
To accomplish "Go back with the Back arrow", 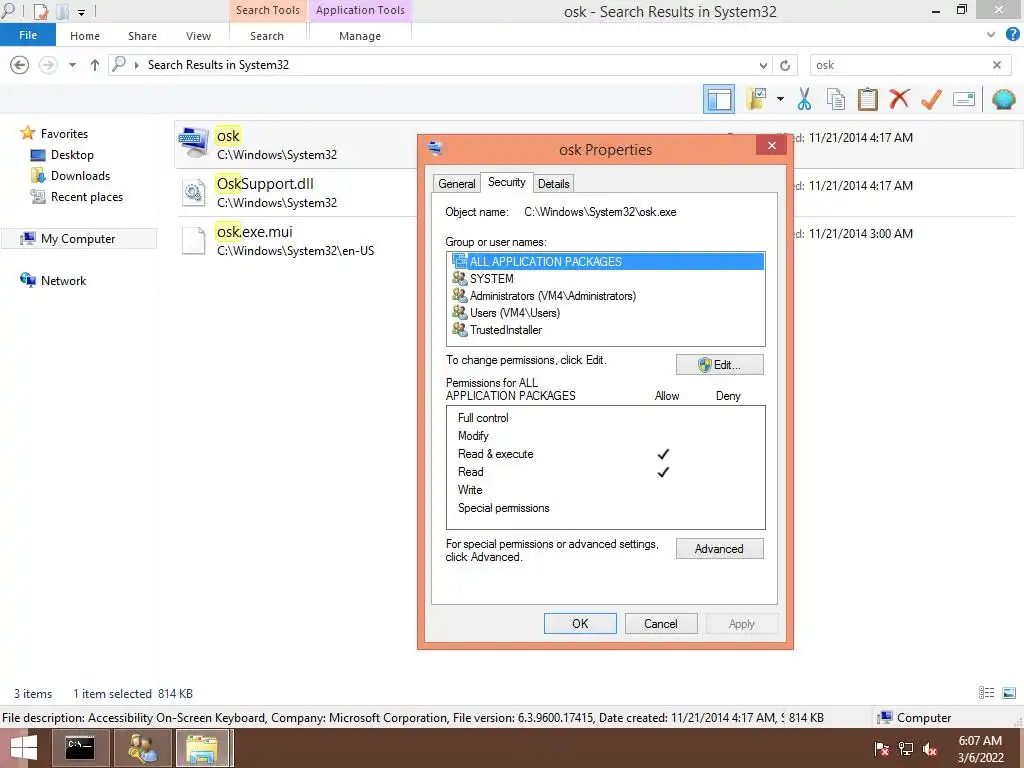I will [20, 65].
